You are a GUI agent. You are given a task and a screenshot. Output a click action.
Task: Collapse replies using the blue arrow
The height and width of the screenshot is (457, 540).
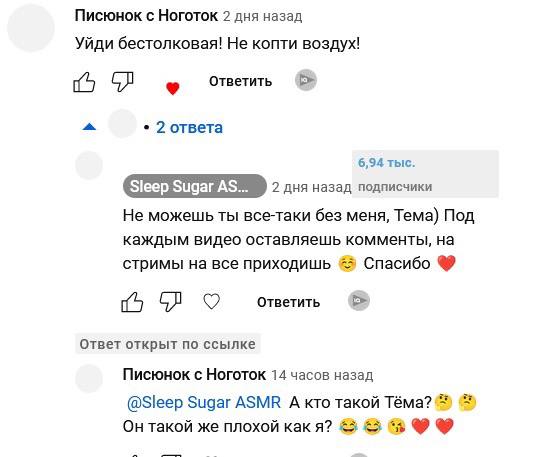[90, 127]
